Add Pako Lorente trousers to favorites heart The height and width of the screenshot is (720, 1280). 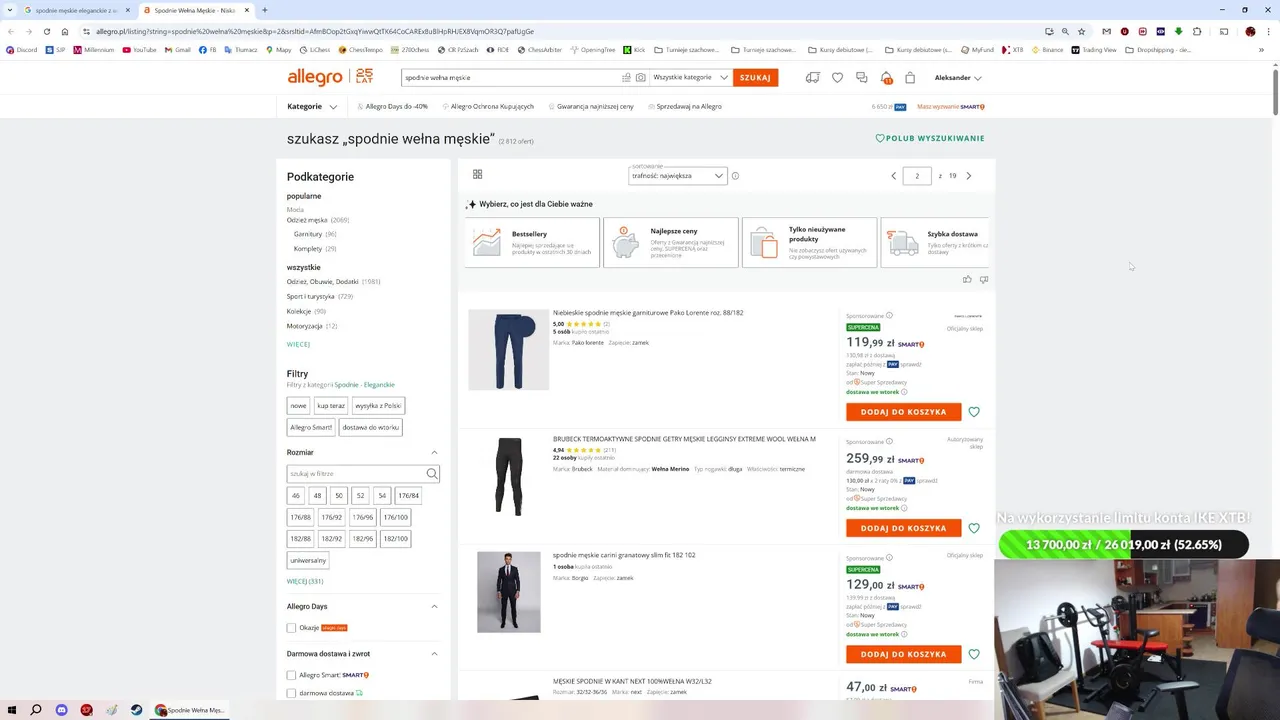coord(974,412)
